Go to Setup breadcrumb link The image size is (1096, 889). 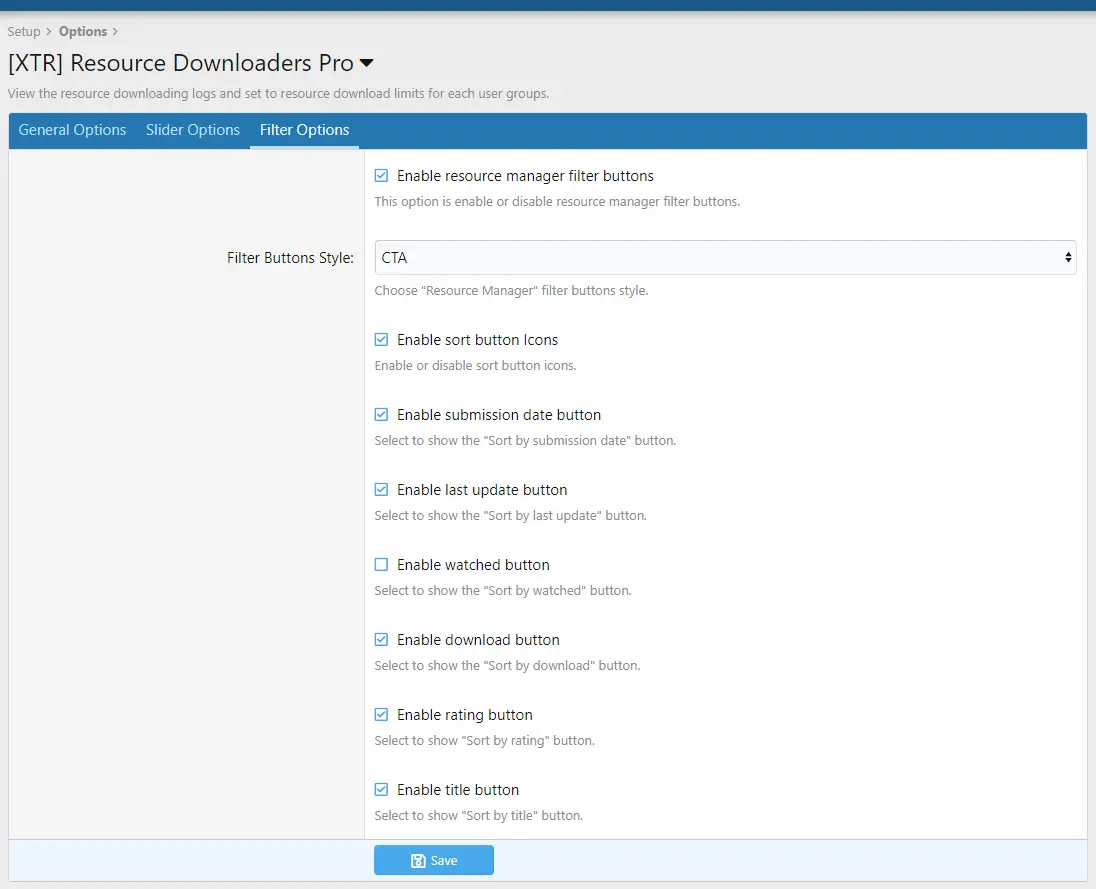(24, 31)
